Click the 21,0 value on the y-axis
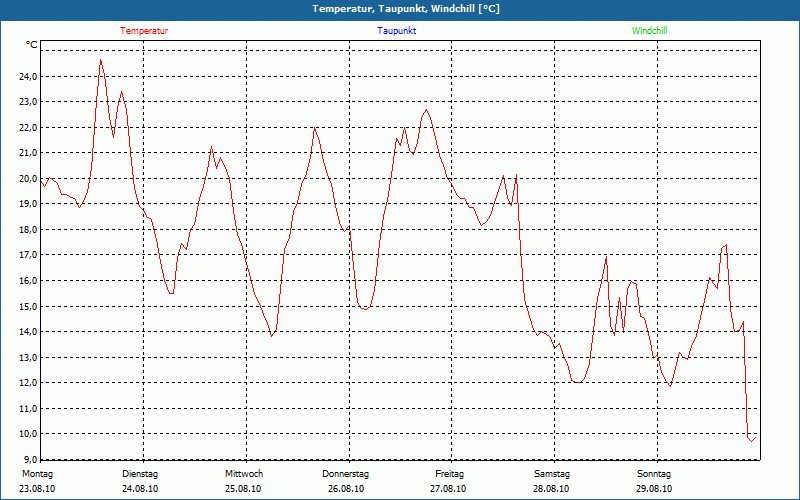Screen dimensions: 800x500 click(28, 153)
